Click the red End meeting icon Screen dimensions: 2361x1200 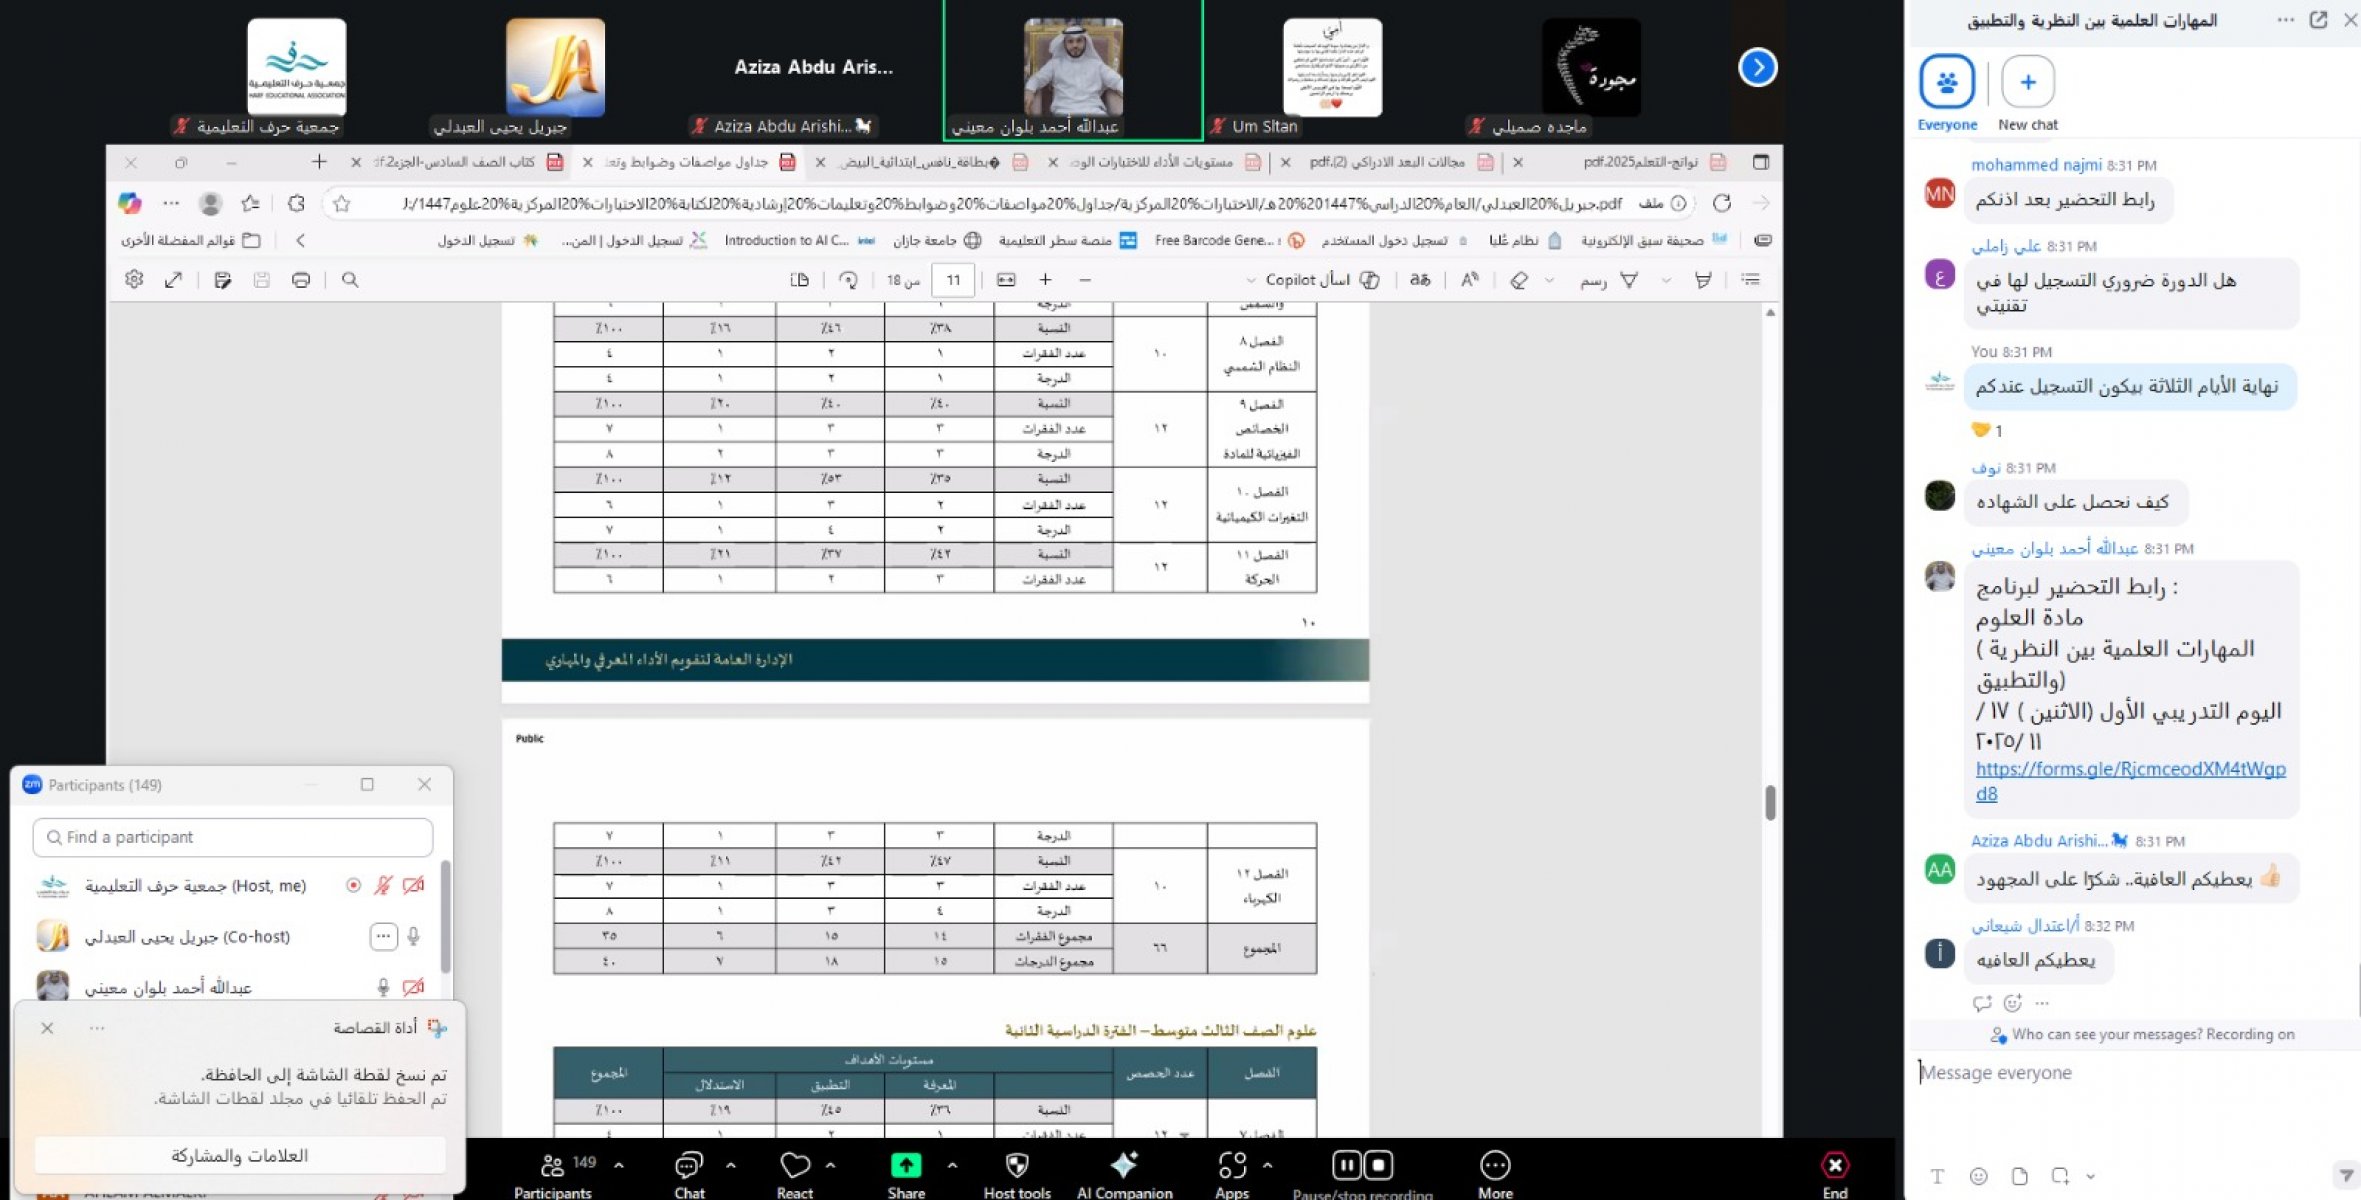[1834, 1165]
